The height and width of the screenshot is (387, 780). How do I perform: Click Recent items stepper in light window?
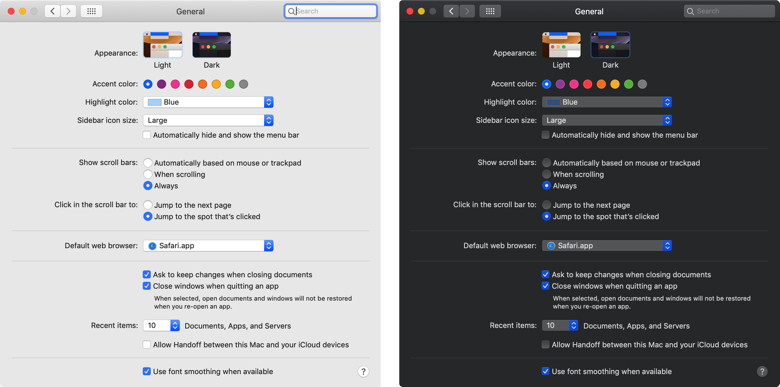[x=175, y=326]
